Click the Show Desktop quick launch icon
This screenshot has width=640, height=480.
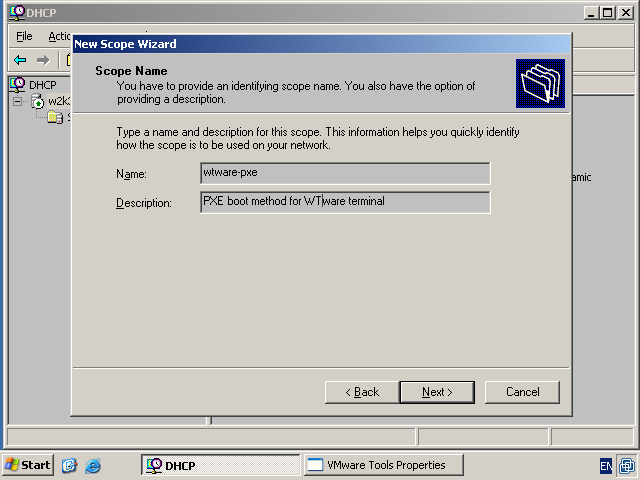click(69, 465)
